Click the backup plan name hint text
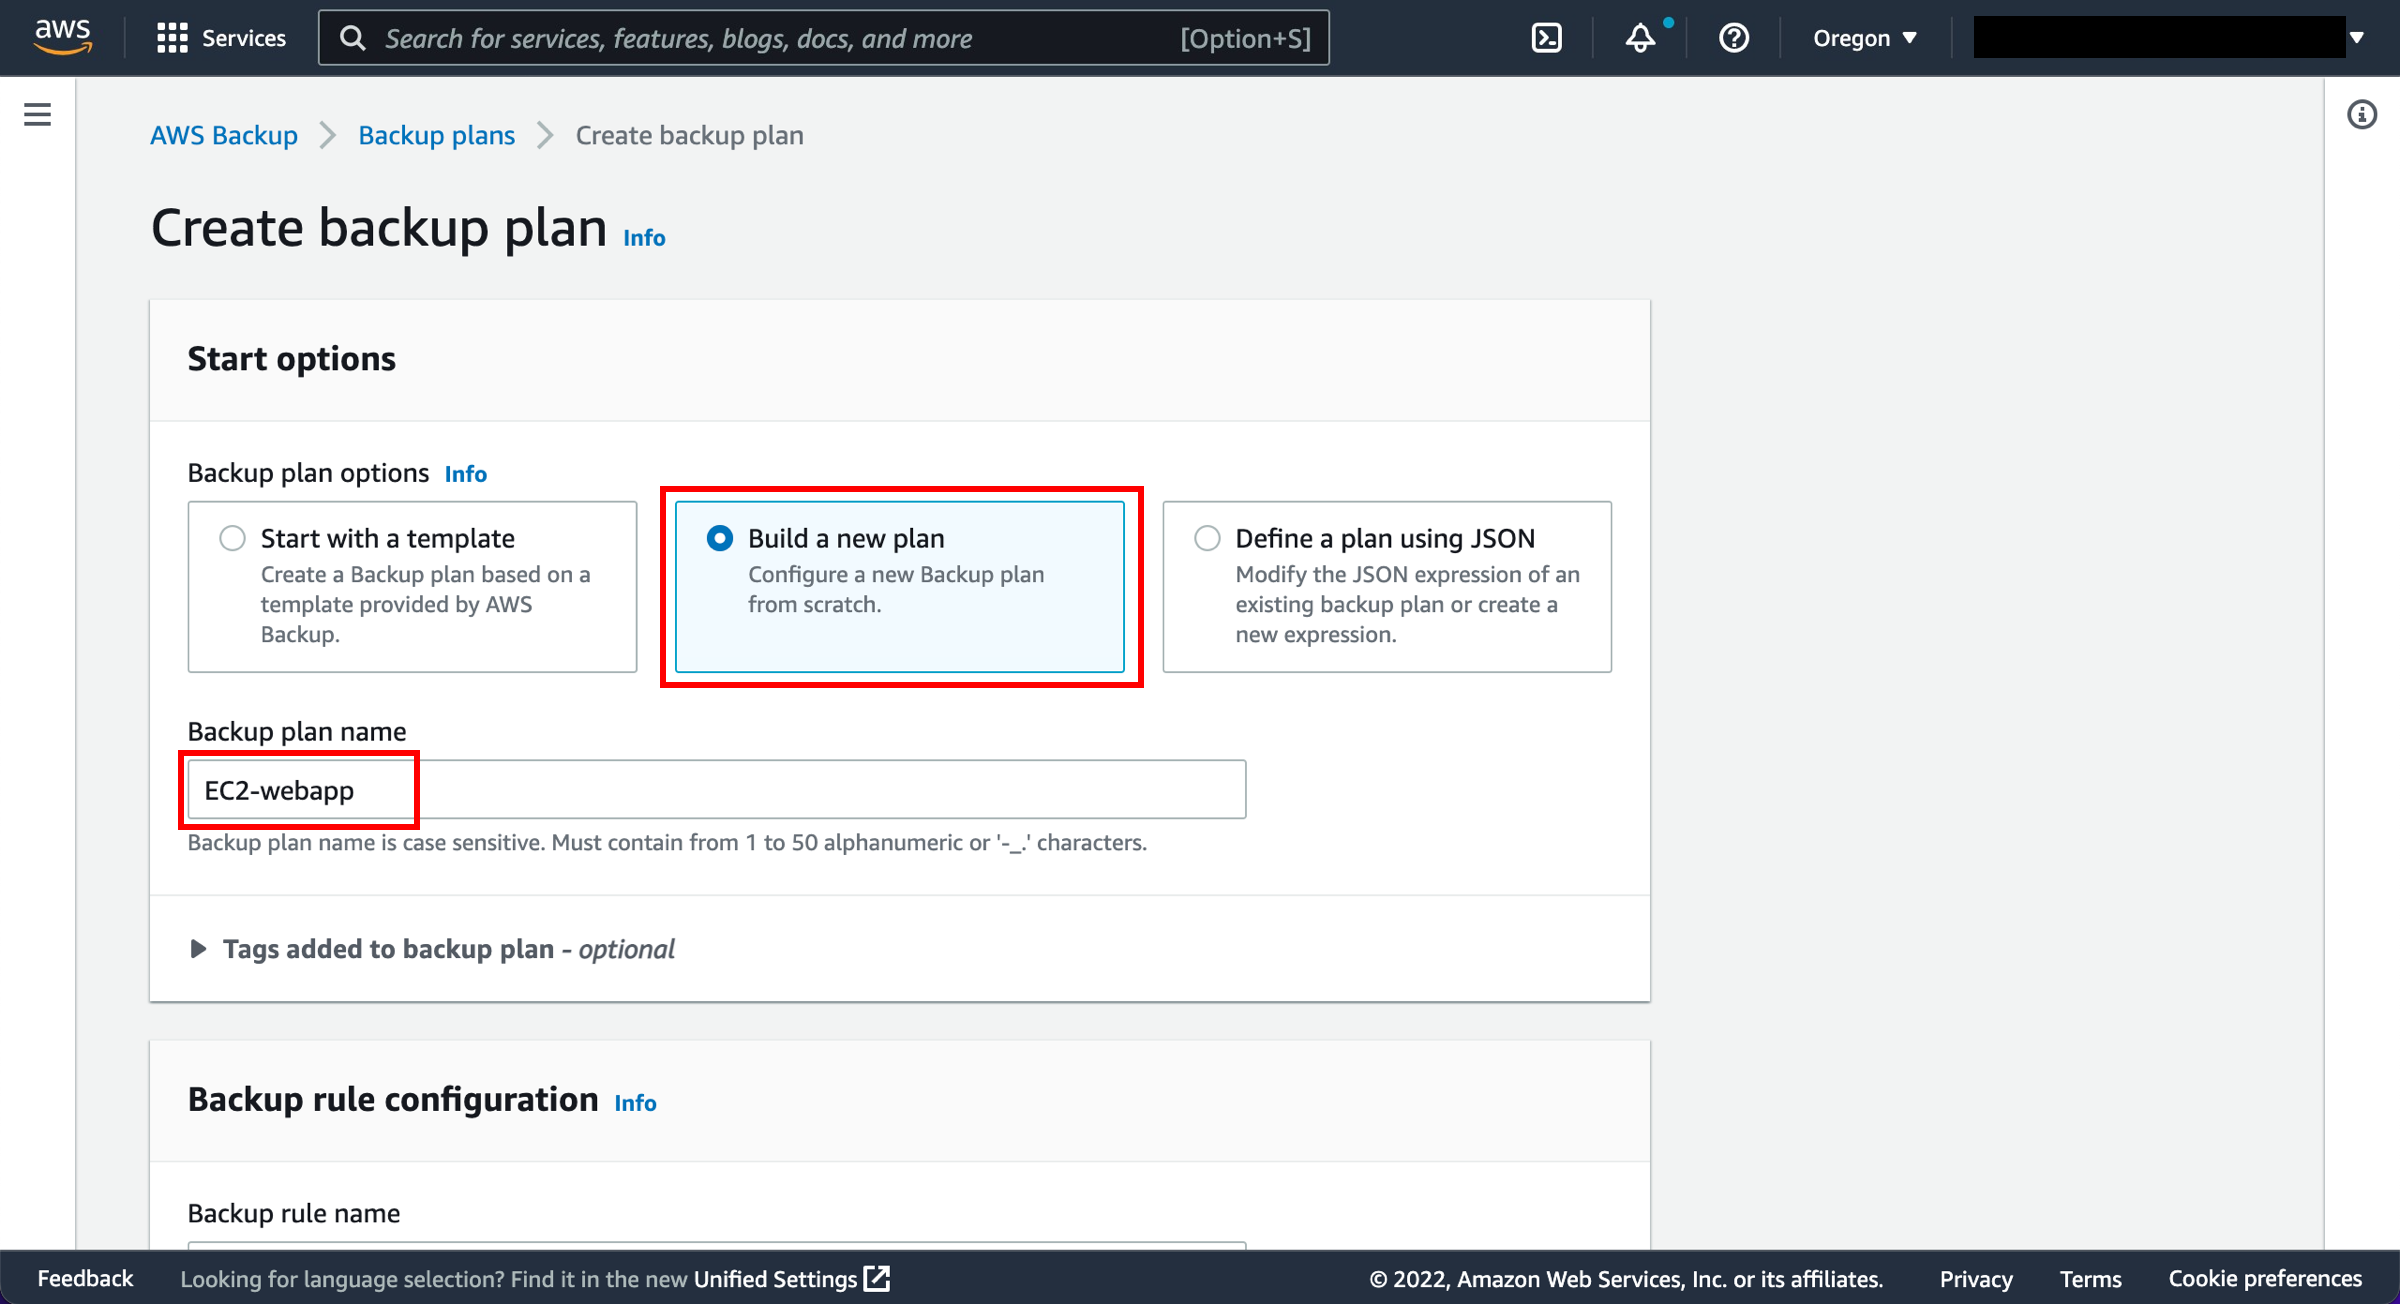The image size is (2400, 1304). coord(667,842)
